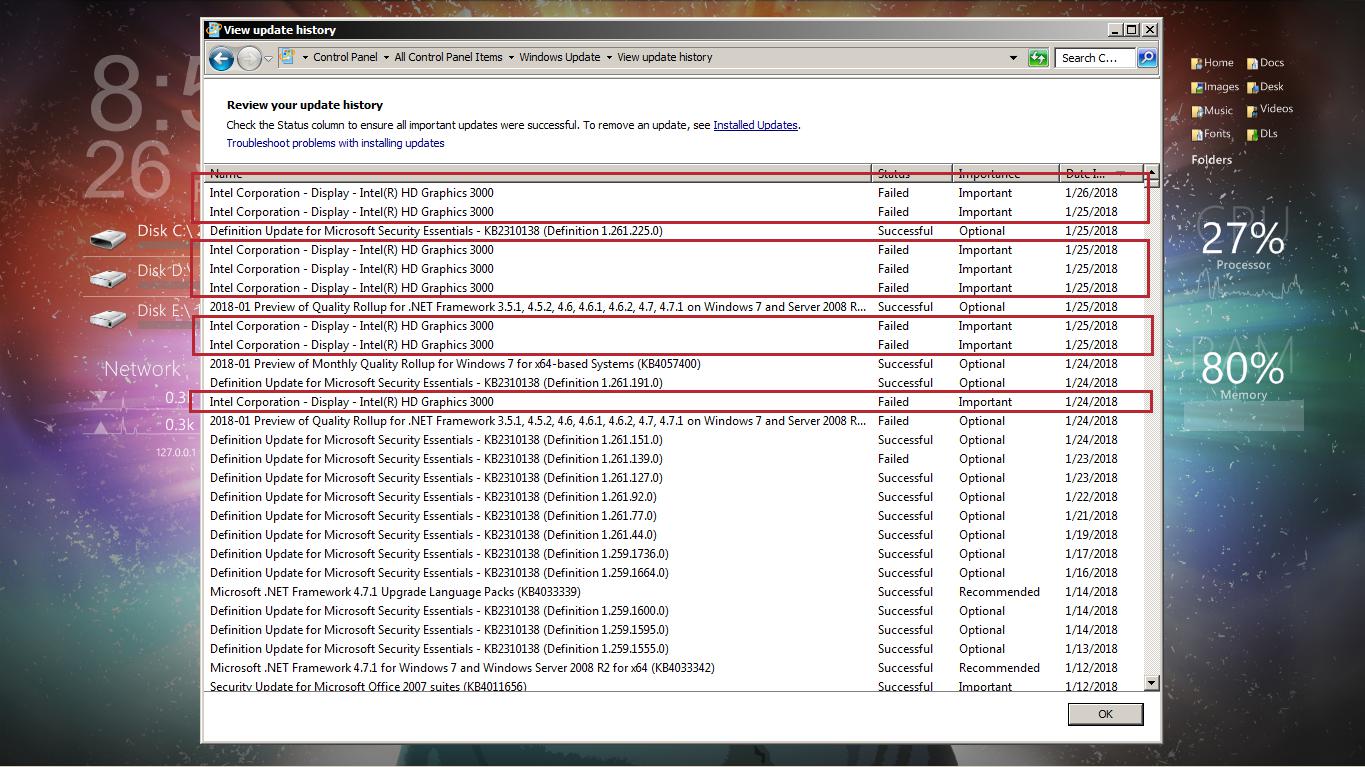Click Disk C drive icon on desktop widget
Viewport: 1365px width, 767px height.
[x=108, y=238]
